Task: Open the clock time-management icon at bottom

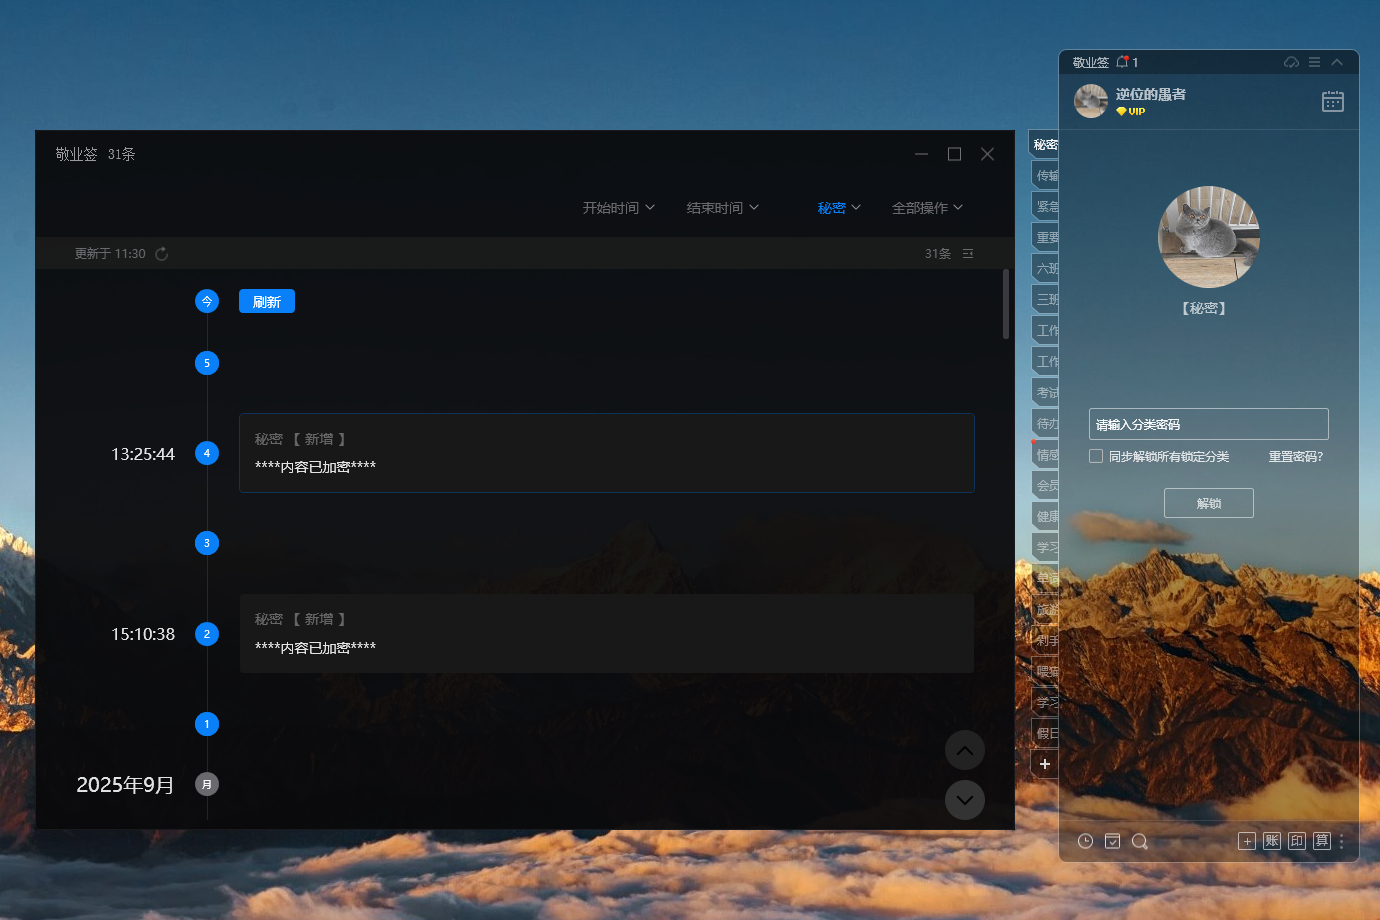Action: 1085,841
